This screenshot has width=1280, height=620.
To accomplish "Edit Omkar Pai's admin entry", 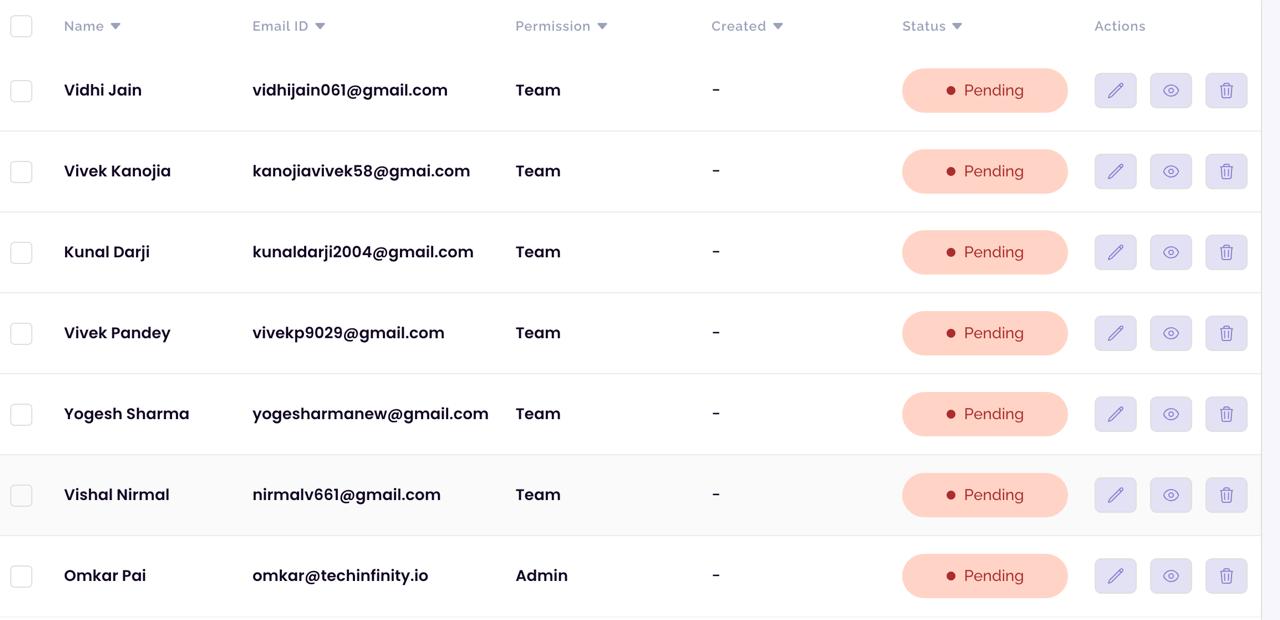I will pos(1115,576).
